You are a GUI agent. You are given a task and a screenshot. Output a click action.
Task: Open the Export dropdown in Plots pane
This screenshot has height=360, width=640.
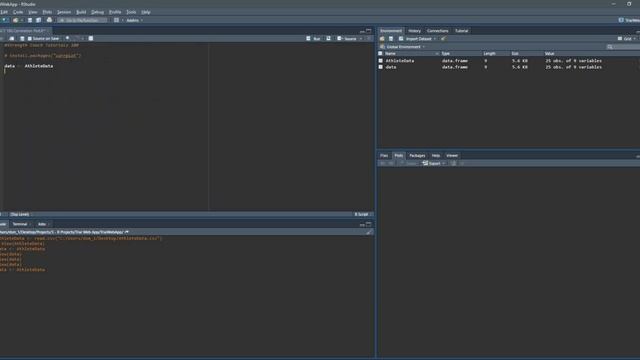434,163
